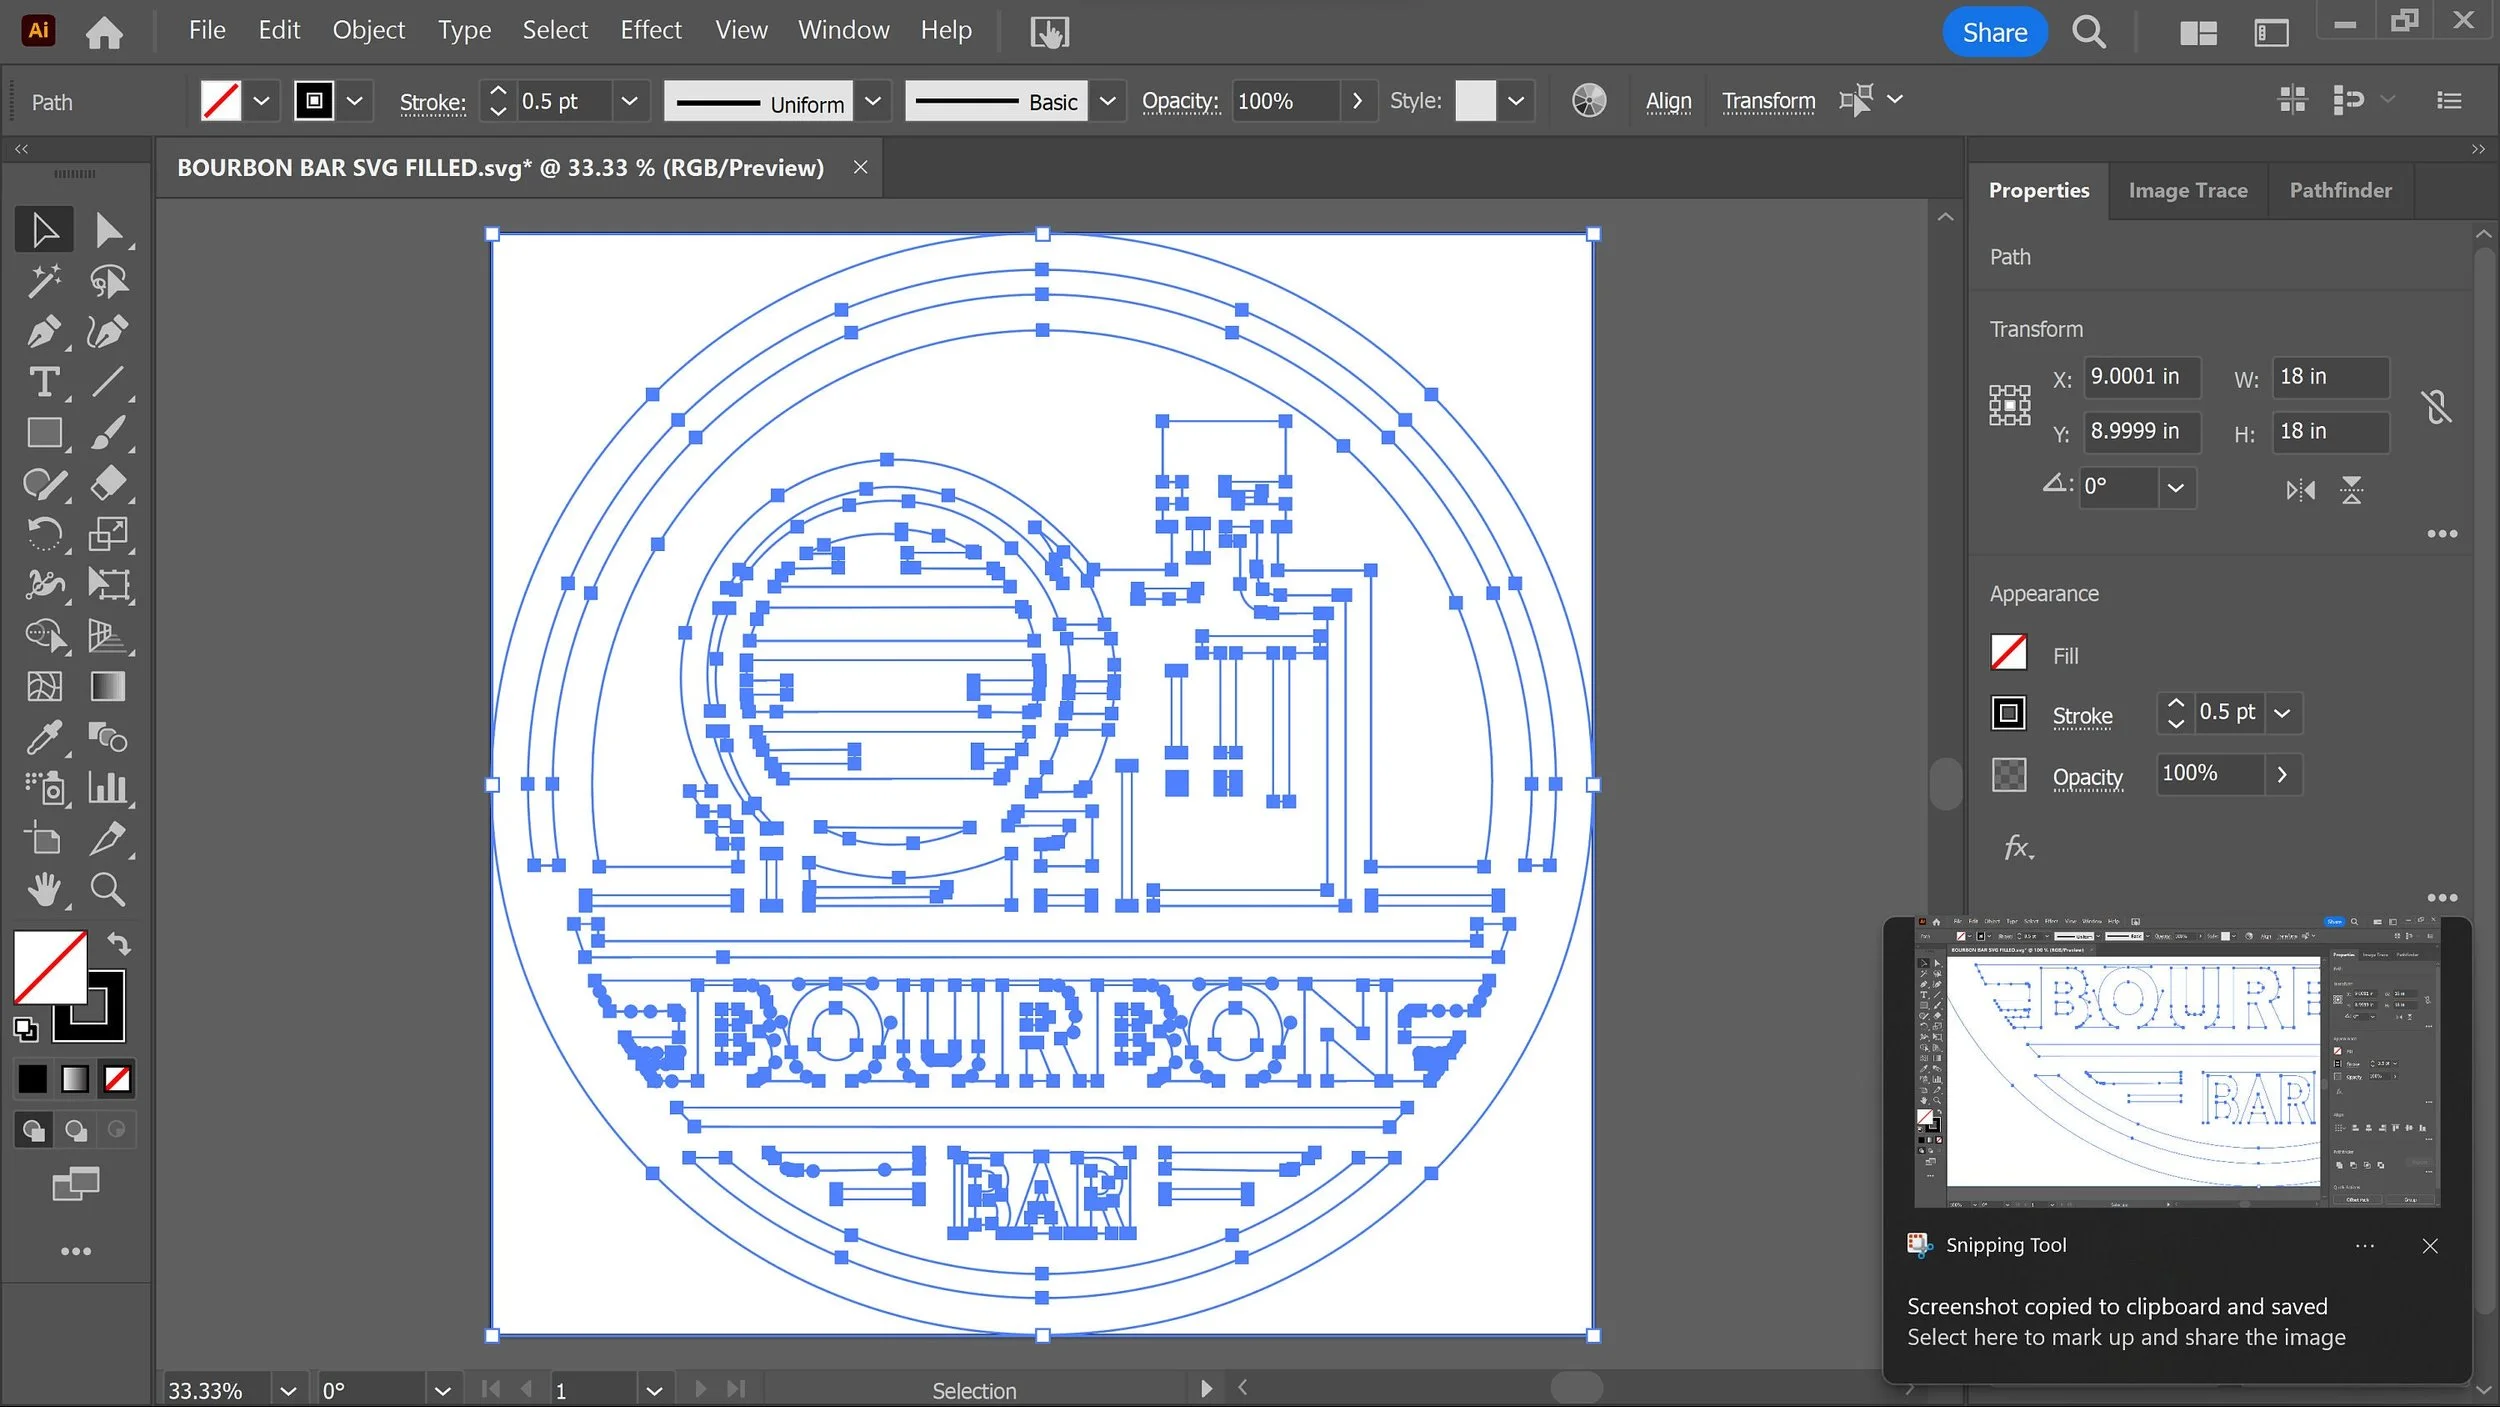Select the Blend tool
This screenshot has height=1407, width=2500.
[x=108, y=738]
